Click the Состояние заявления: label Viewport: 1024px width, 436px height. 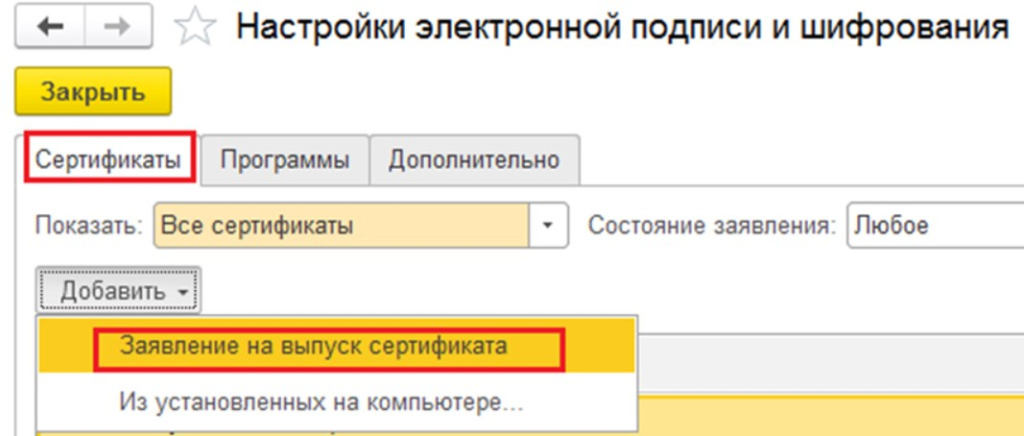(711, 226)
